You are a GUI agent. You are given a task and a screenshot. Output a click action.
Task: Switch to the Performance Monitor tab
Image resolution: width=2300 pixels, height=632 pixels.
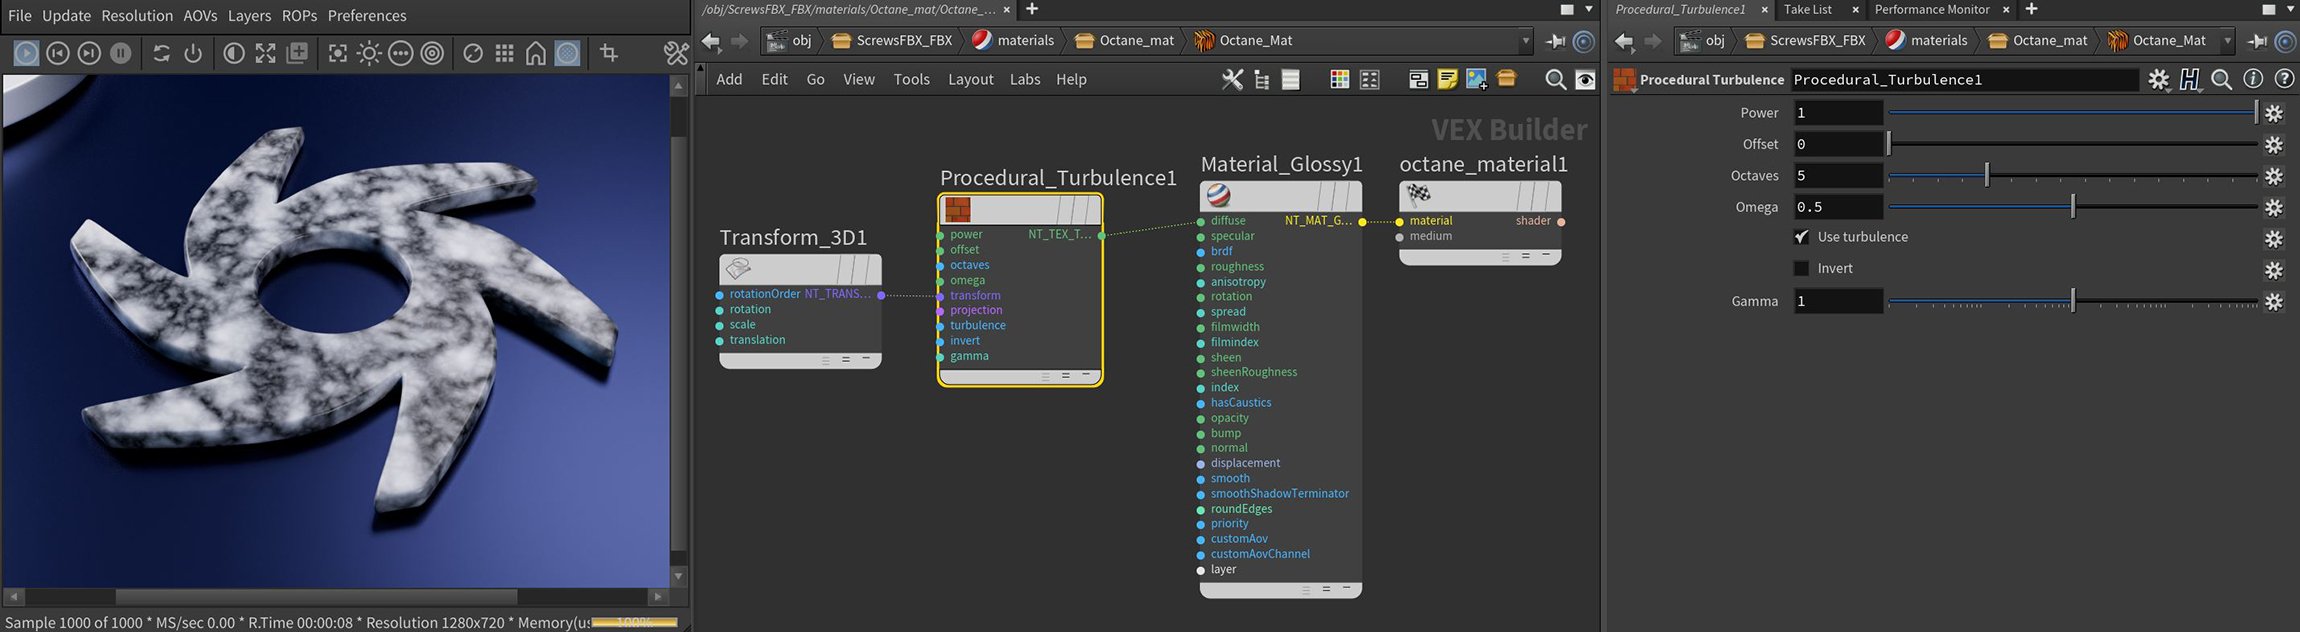tap(1931, 9)
